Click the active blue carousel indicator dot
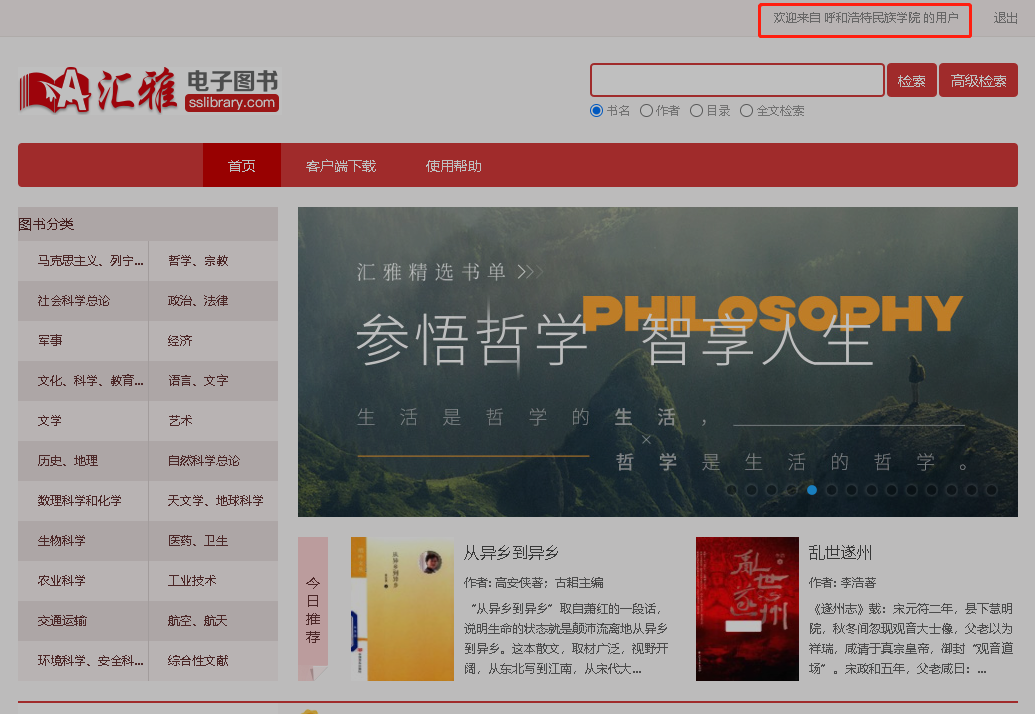Screen dimensions: 1035x714 point(812,490)
